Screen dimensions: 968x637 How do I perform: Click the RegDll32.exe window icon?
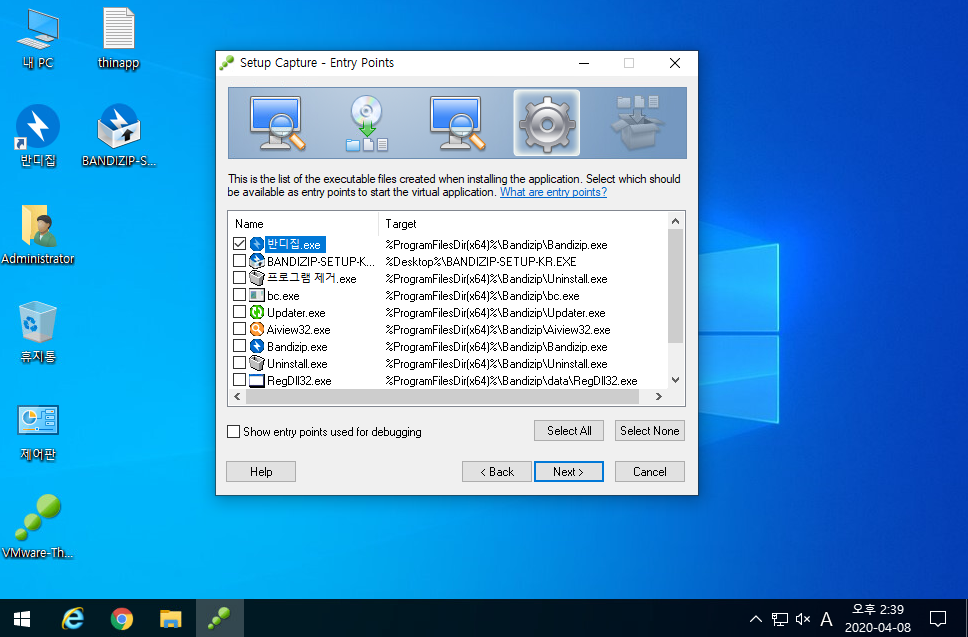(x=257, y=380)
